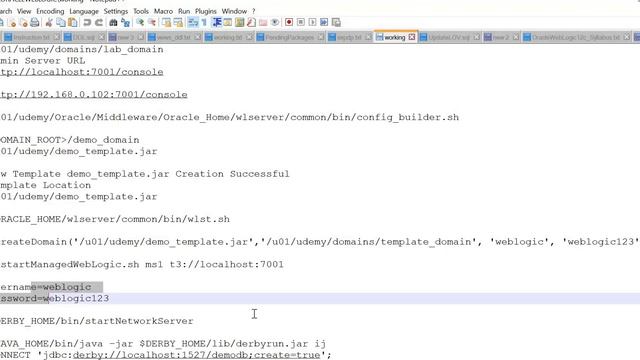The width and height of the screenshot is (640, 360).
Task: Click the Paste clipboard toolbar icon
Action: [73, 22]
